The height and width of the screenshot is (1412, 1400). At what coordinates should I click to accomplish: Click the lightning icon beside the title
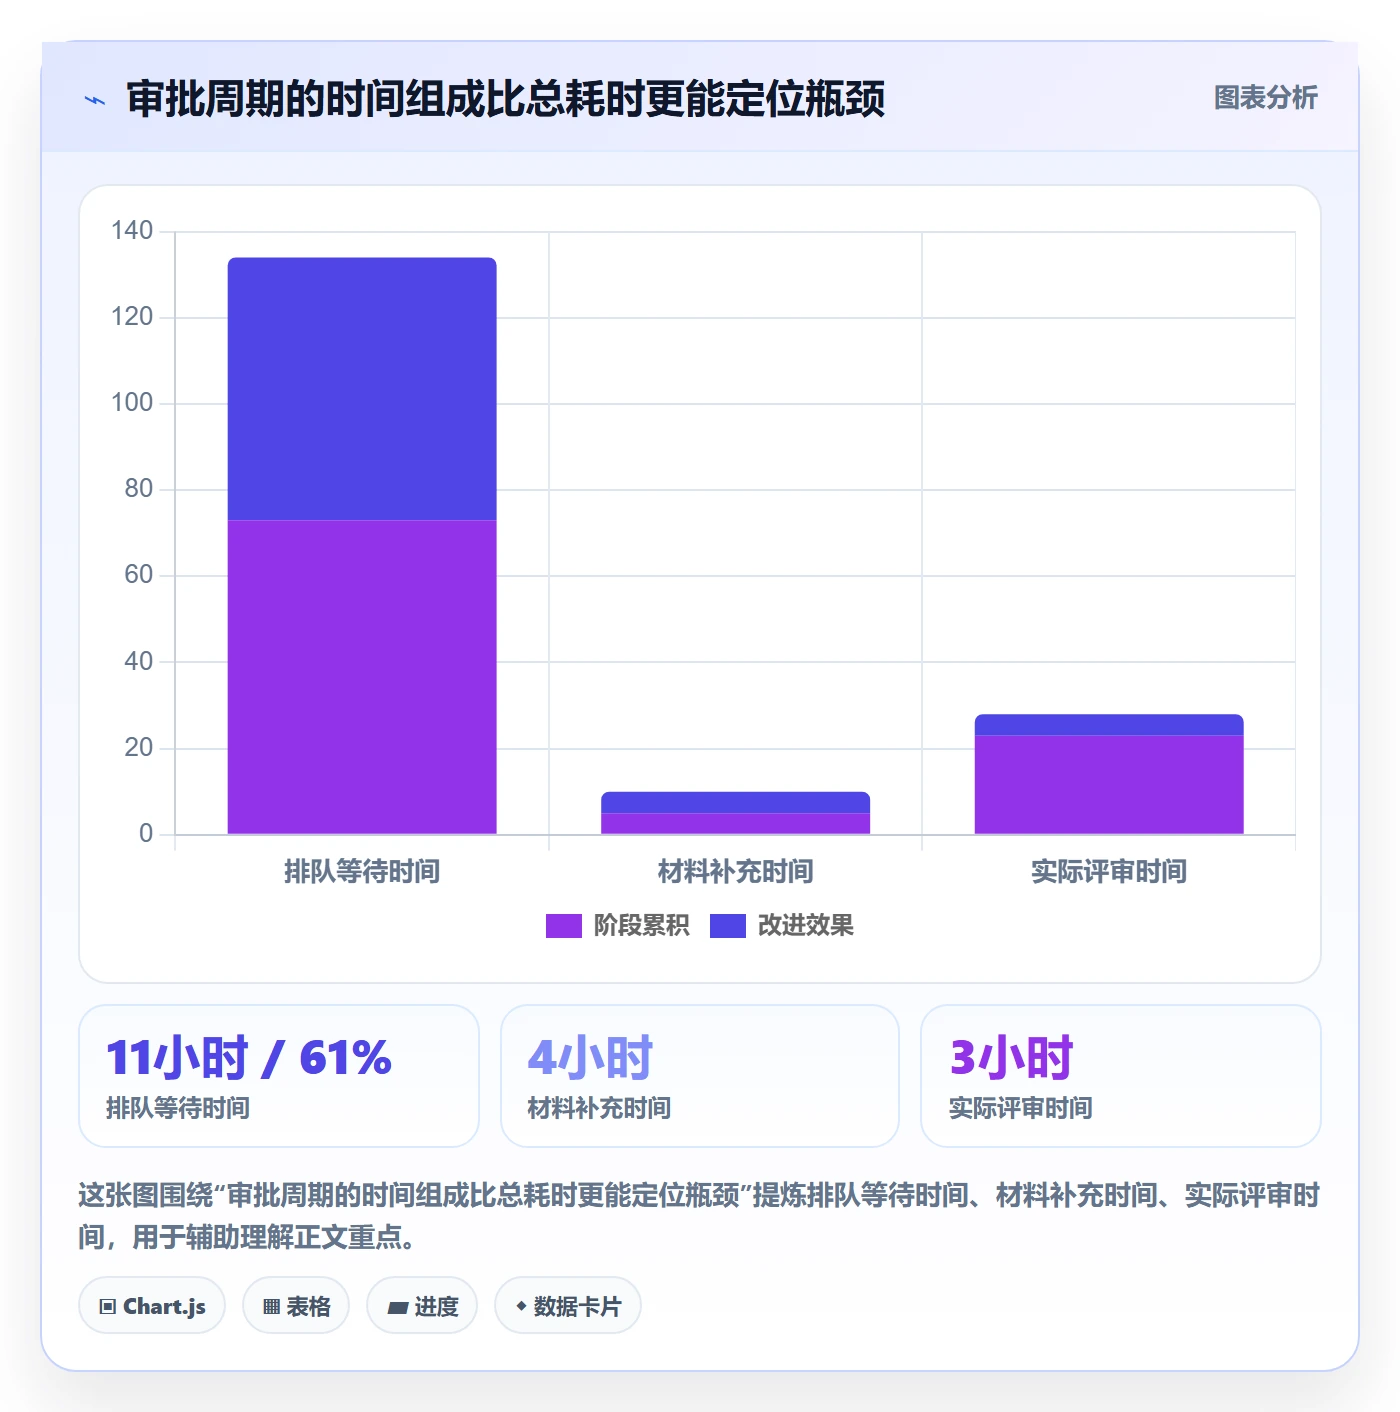(x=95, y=100)
